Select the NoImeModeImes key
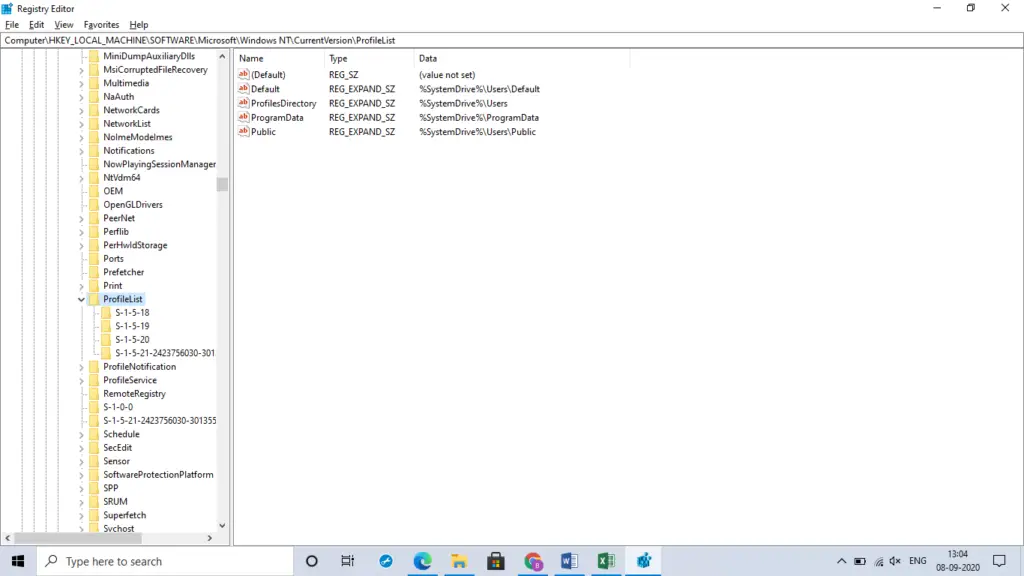Image resolution: width=1024 pixels, height=576 pixels. click(x=138, y=137)
